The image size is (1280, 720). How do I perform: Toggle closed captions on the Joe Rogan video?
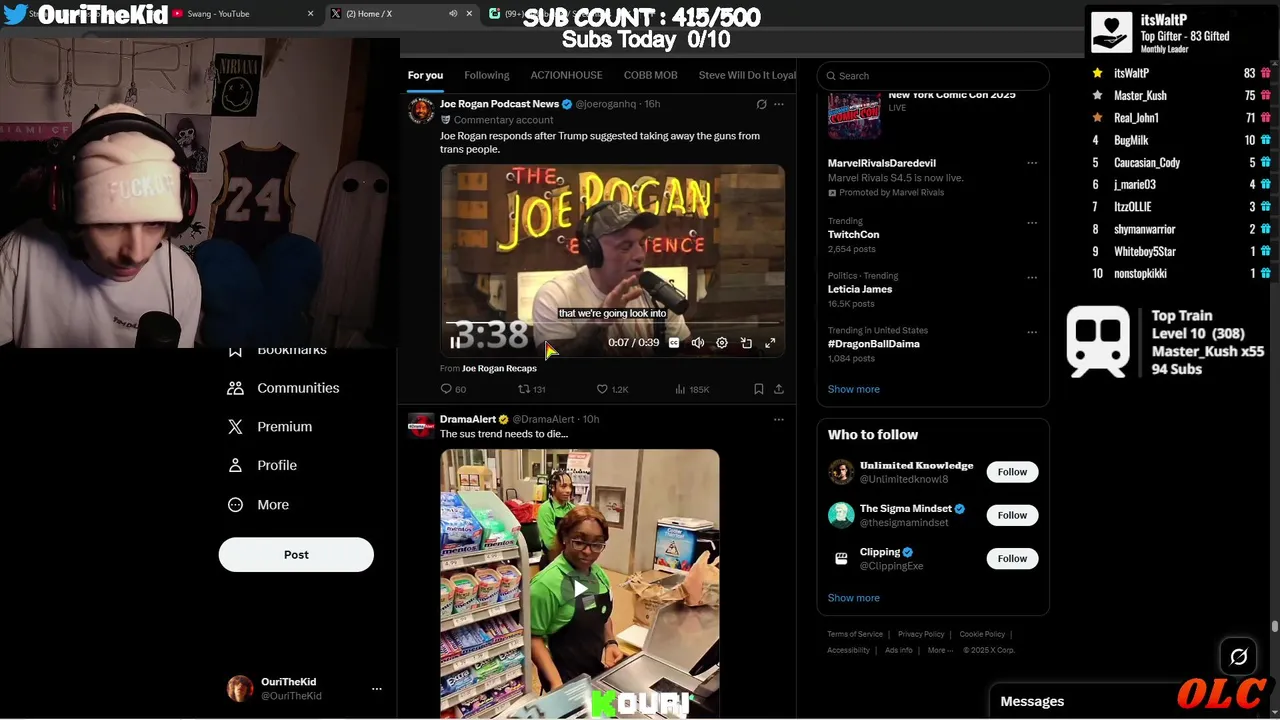674,343
